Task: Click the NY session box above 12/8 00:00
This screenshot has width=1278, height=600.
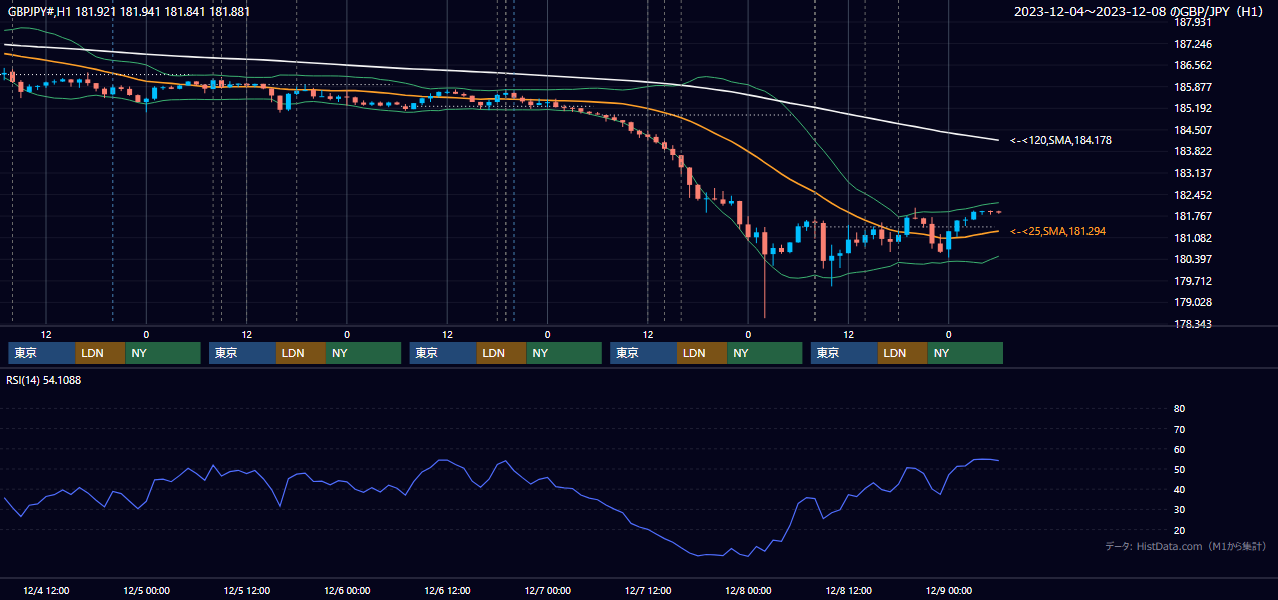Action: click(765, 353)
